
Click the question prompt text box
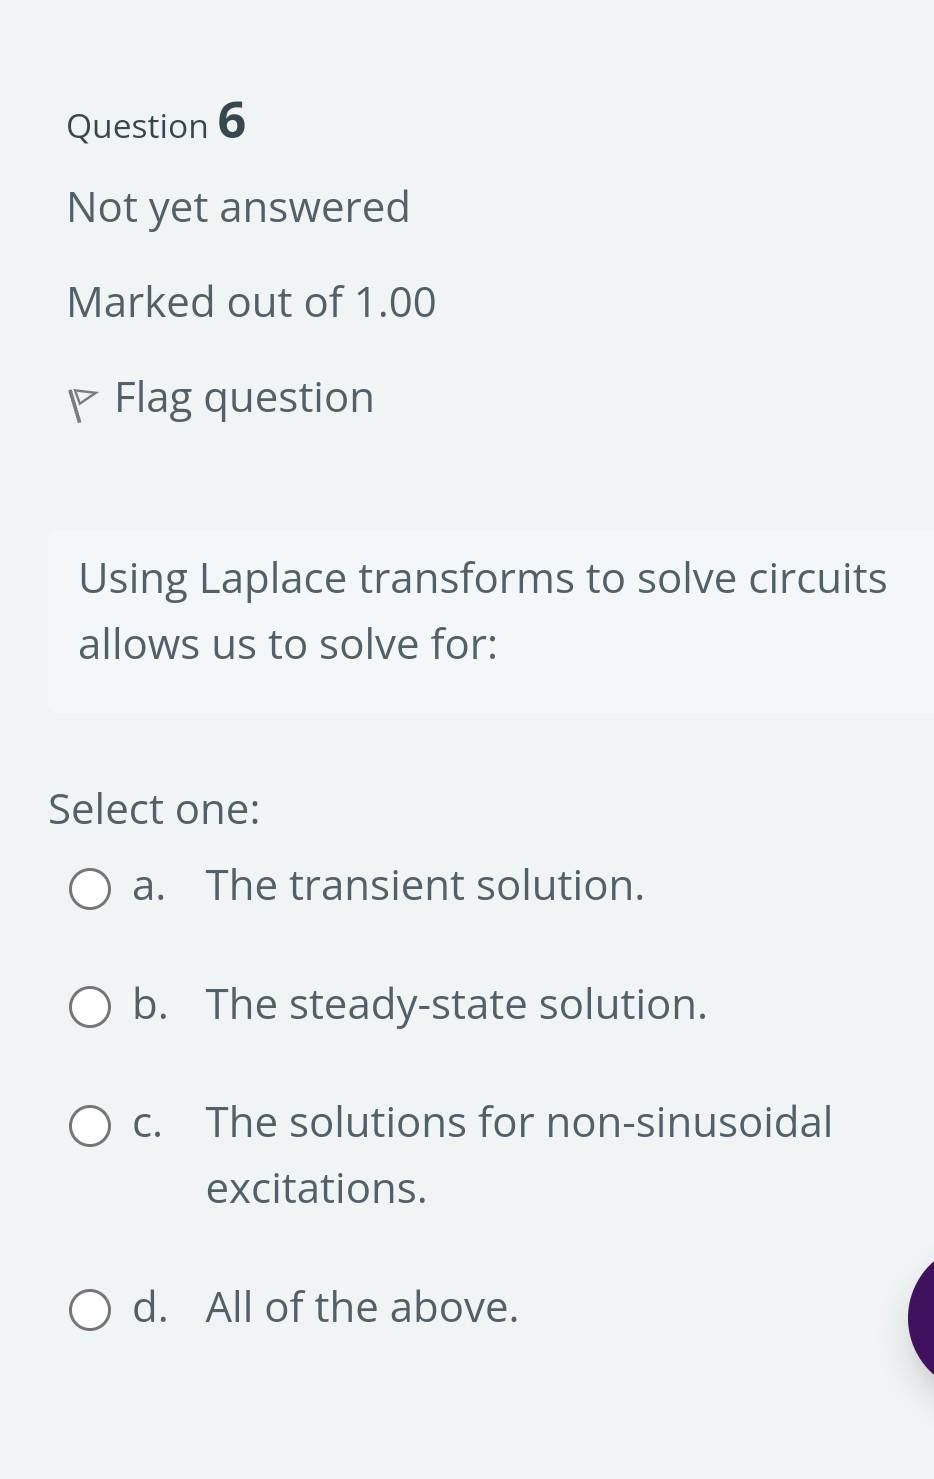pos(483,610)
